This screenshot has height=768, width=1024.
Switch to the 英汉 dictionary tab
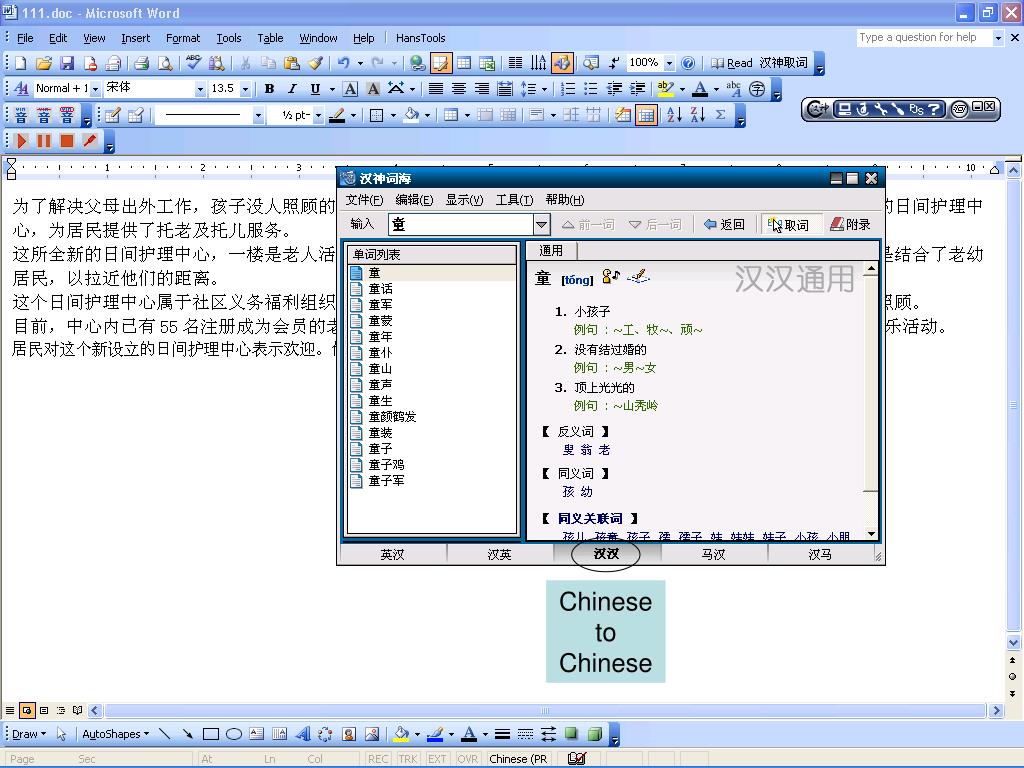[392, 554]
